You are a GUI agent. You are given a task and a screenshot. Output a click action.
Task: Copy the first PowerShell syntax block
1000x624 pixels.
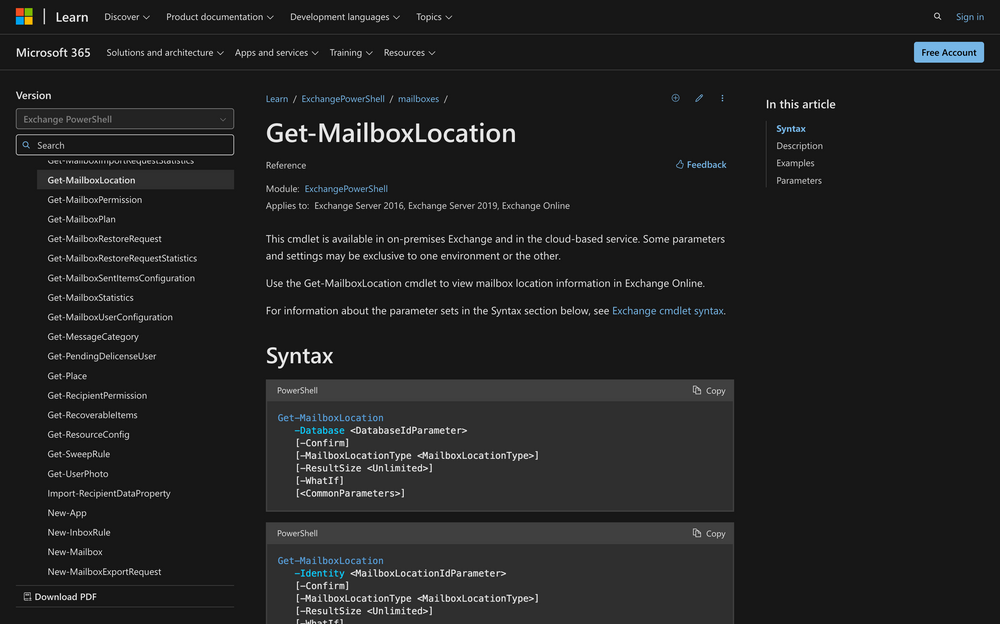pyautogui.click(x=708, y=390)
